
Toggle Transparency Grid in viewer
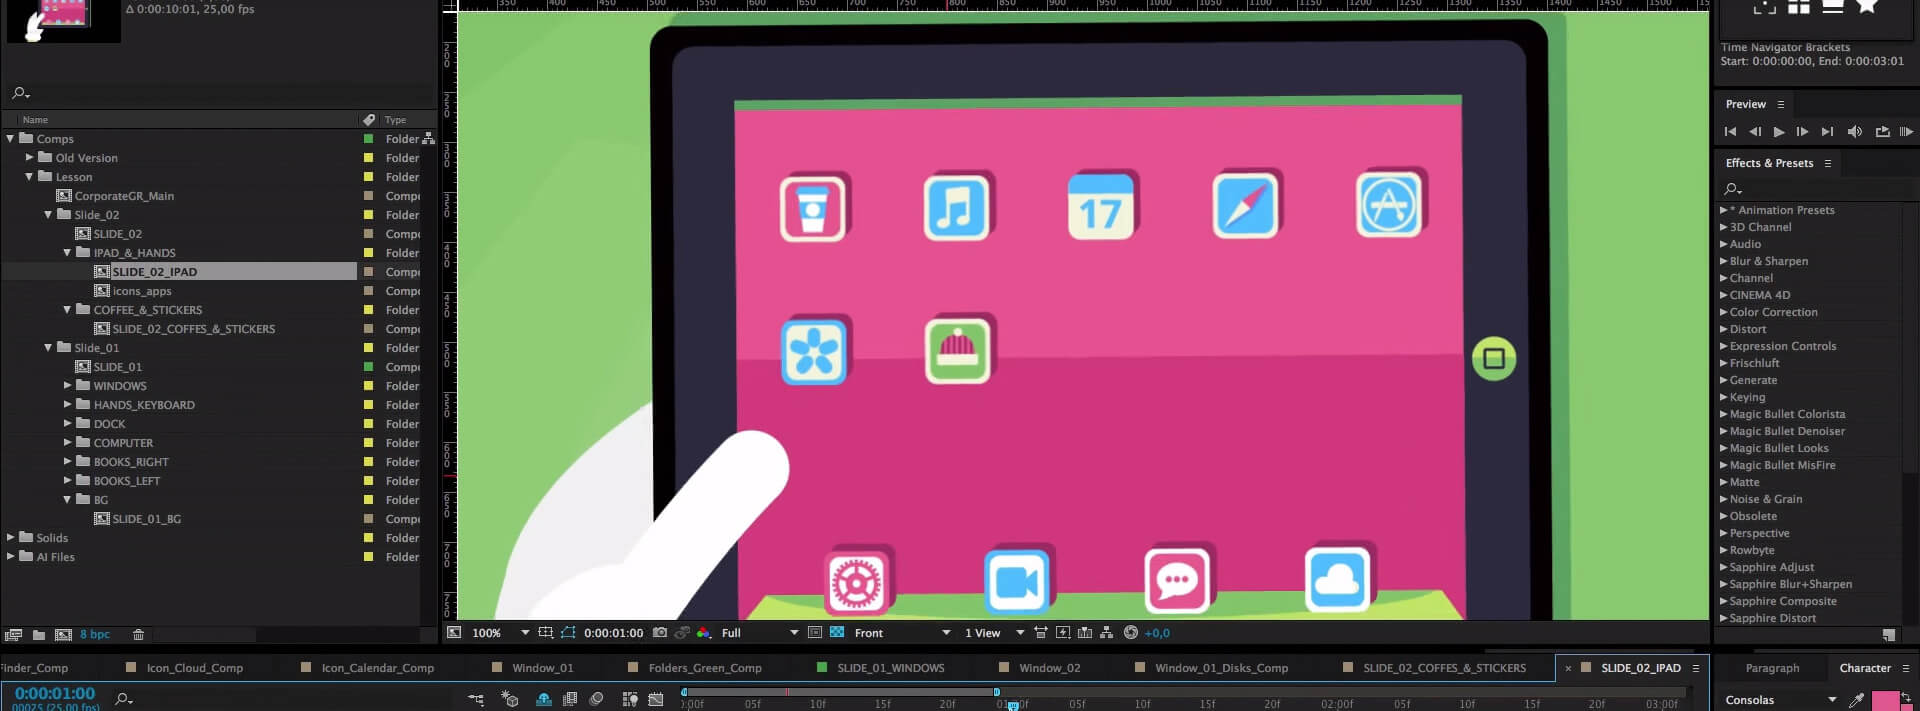837,633
